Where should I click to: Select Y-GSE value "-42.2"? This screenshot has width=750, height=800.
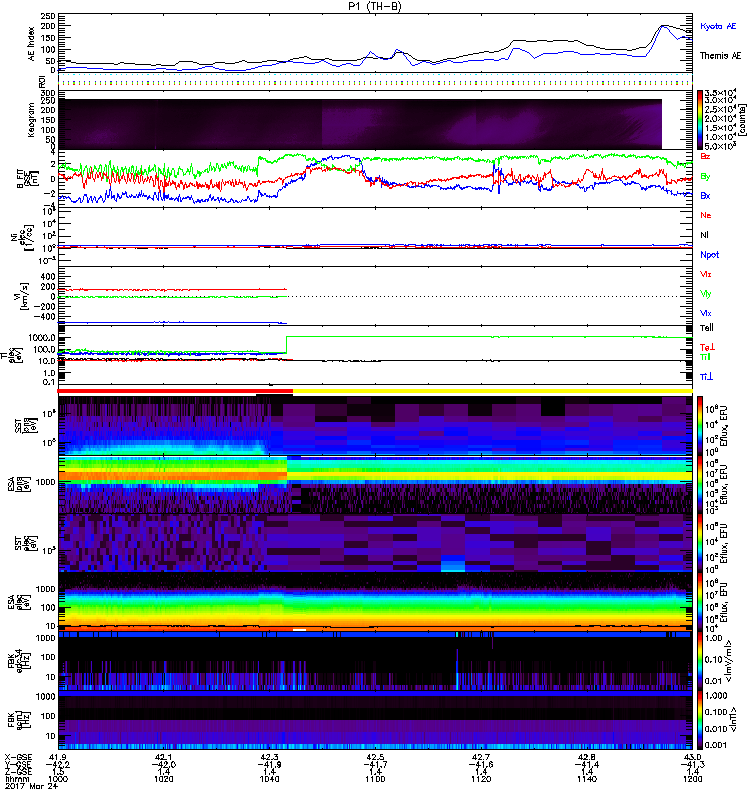(58, 765)
